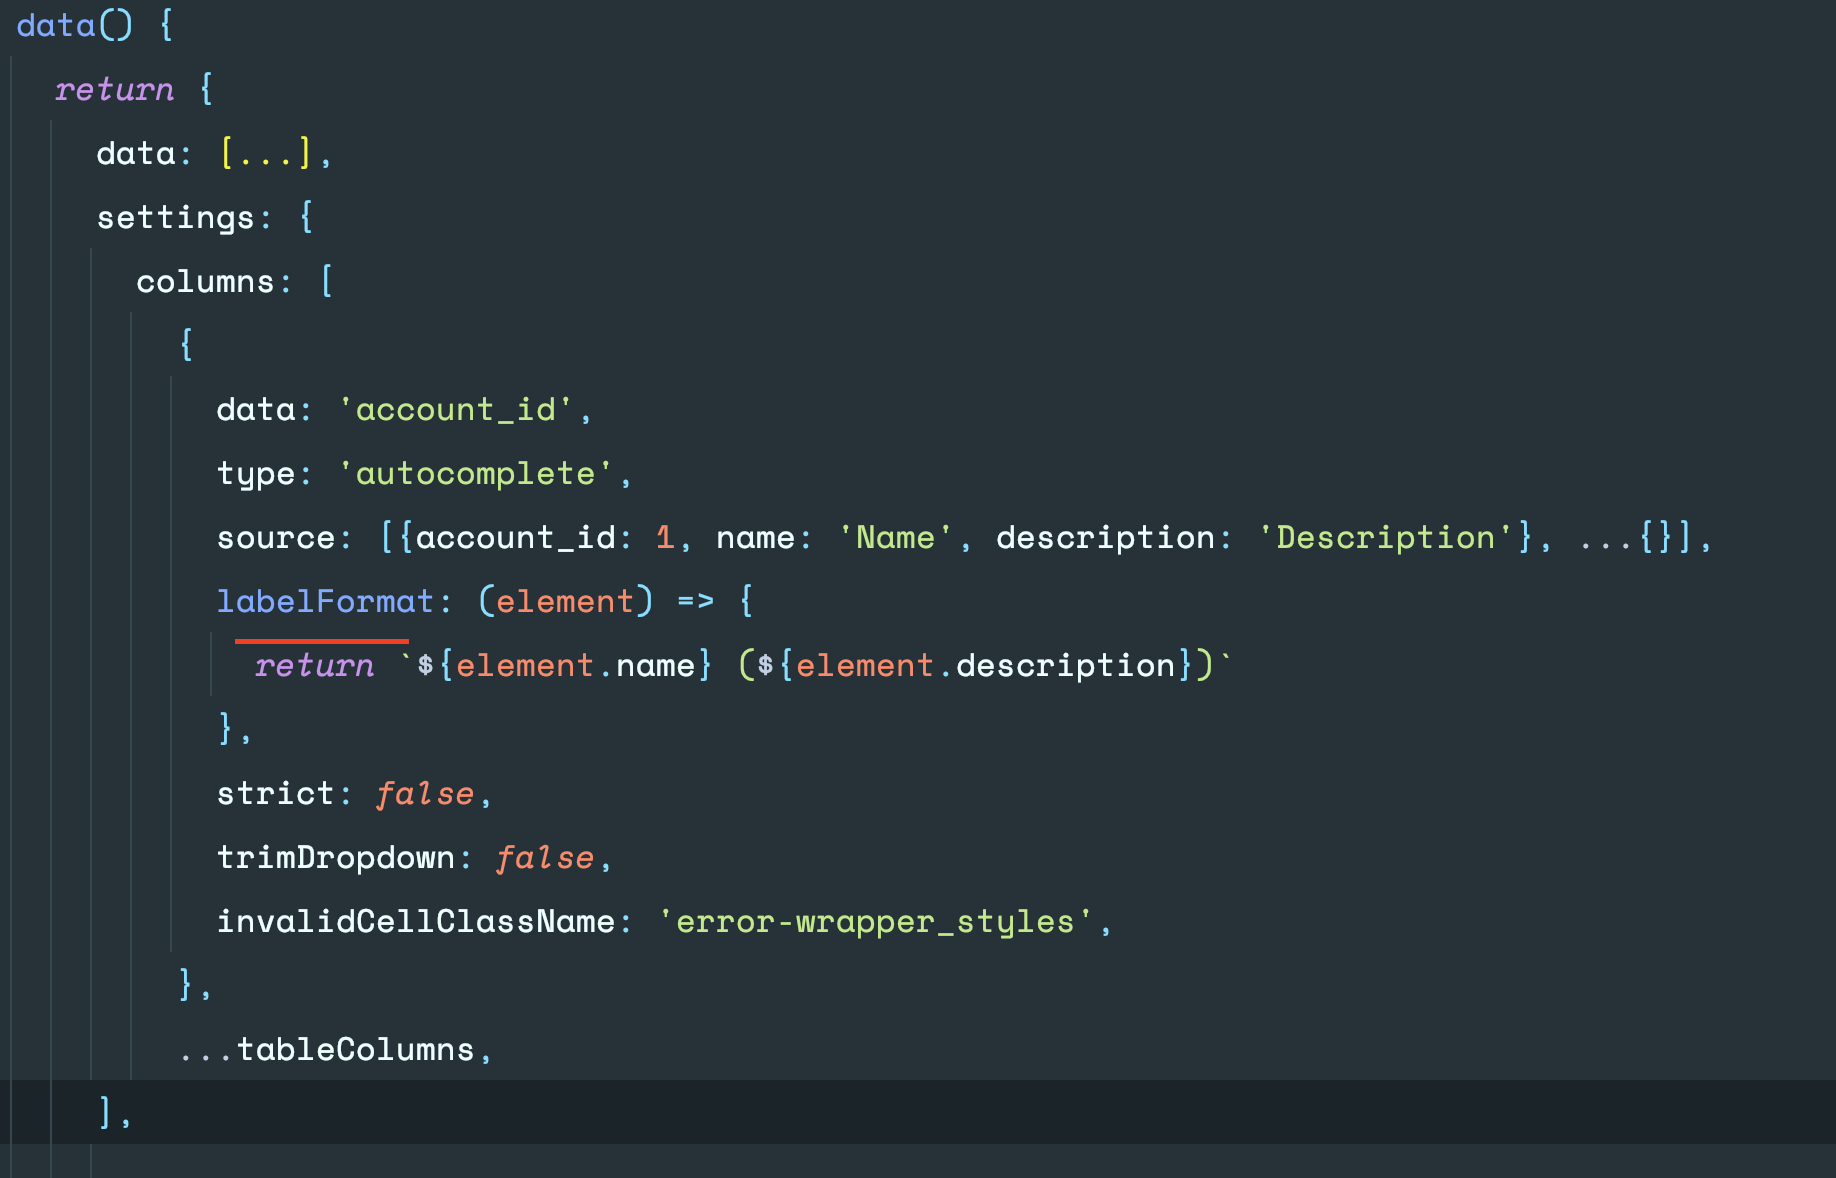Click the arrow => operator in labelFormat
The image size is (1836, 1178).
[x=695, y=601]
